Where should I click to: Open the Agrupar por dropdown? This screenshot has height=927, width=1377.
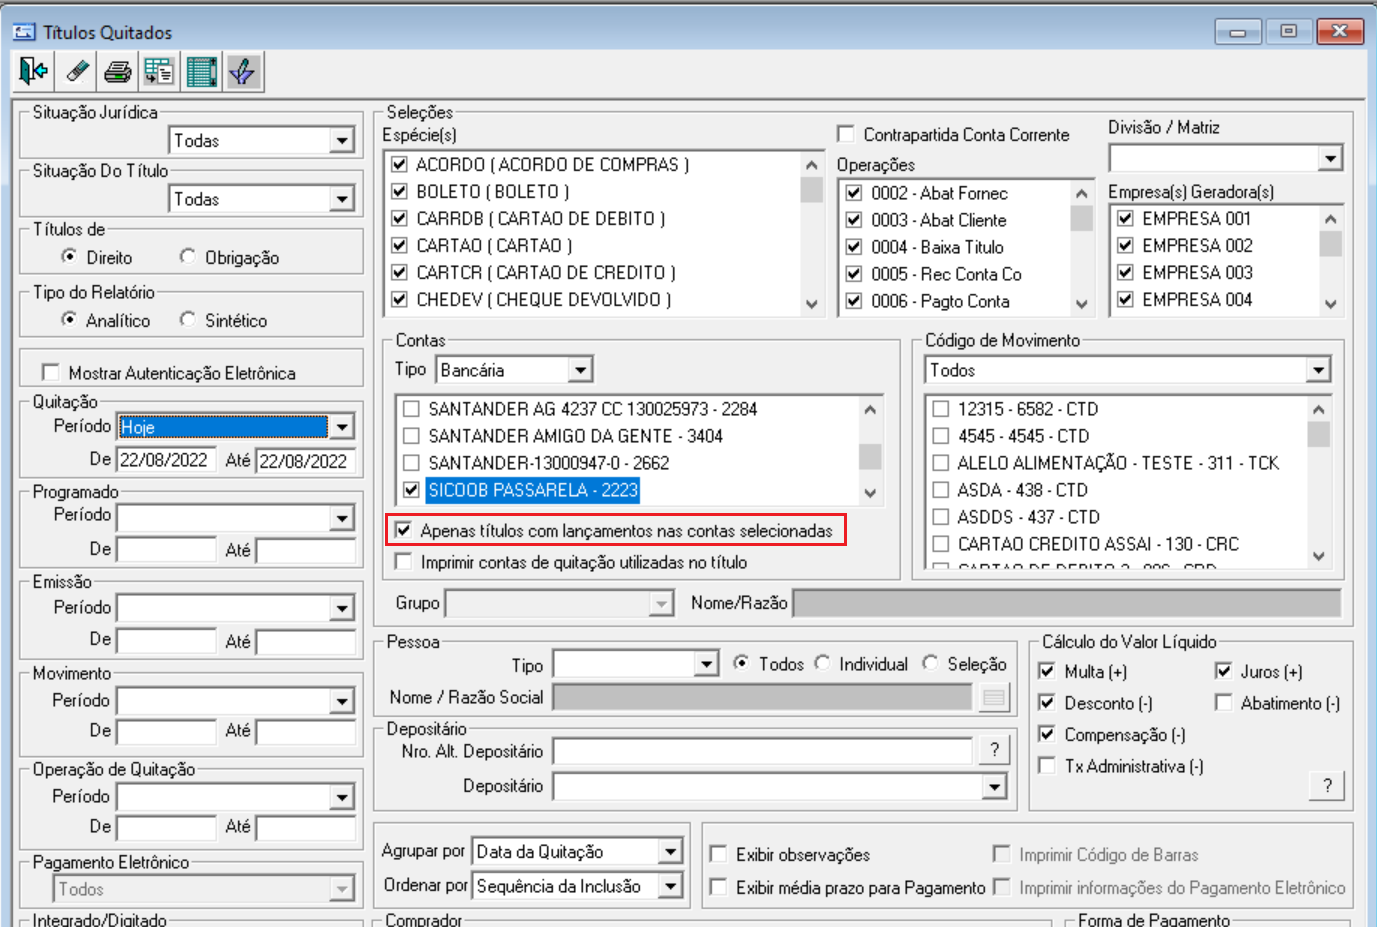[670, 852]
